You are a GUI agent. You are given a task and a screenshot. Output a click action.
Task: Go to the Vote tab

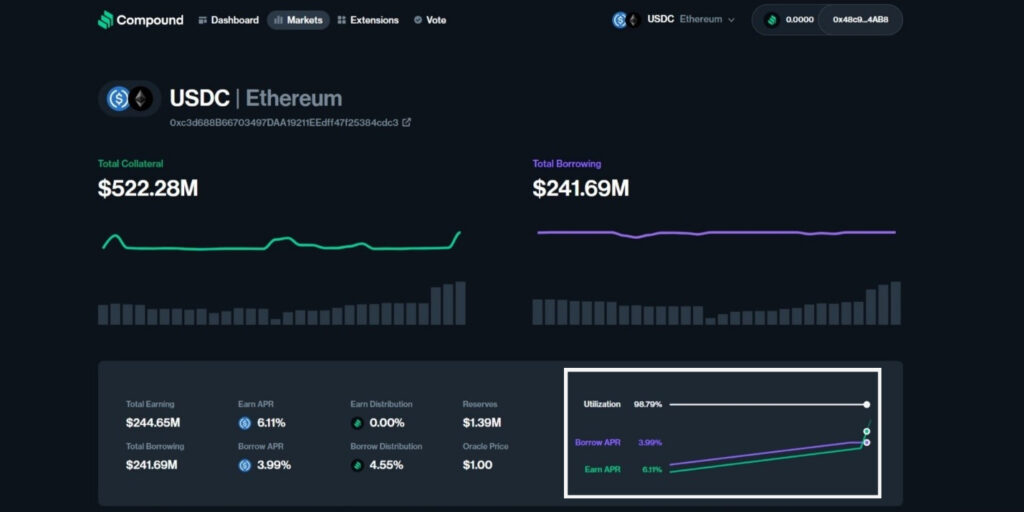(x=430, y=20)
